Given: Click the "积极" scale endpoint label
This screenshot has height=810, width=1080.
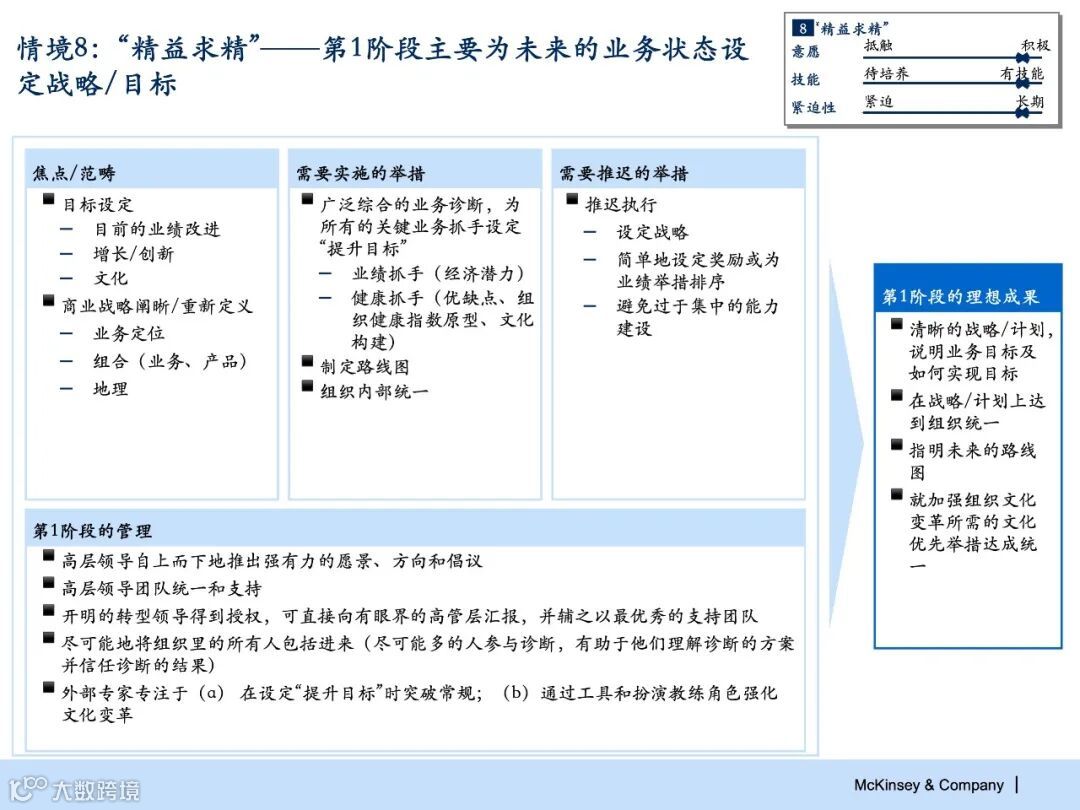Looking at the screenshot, I should coord(1035,45).
